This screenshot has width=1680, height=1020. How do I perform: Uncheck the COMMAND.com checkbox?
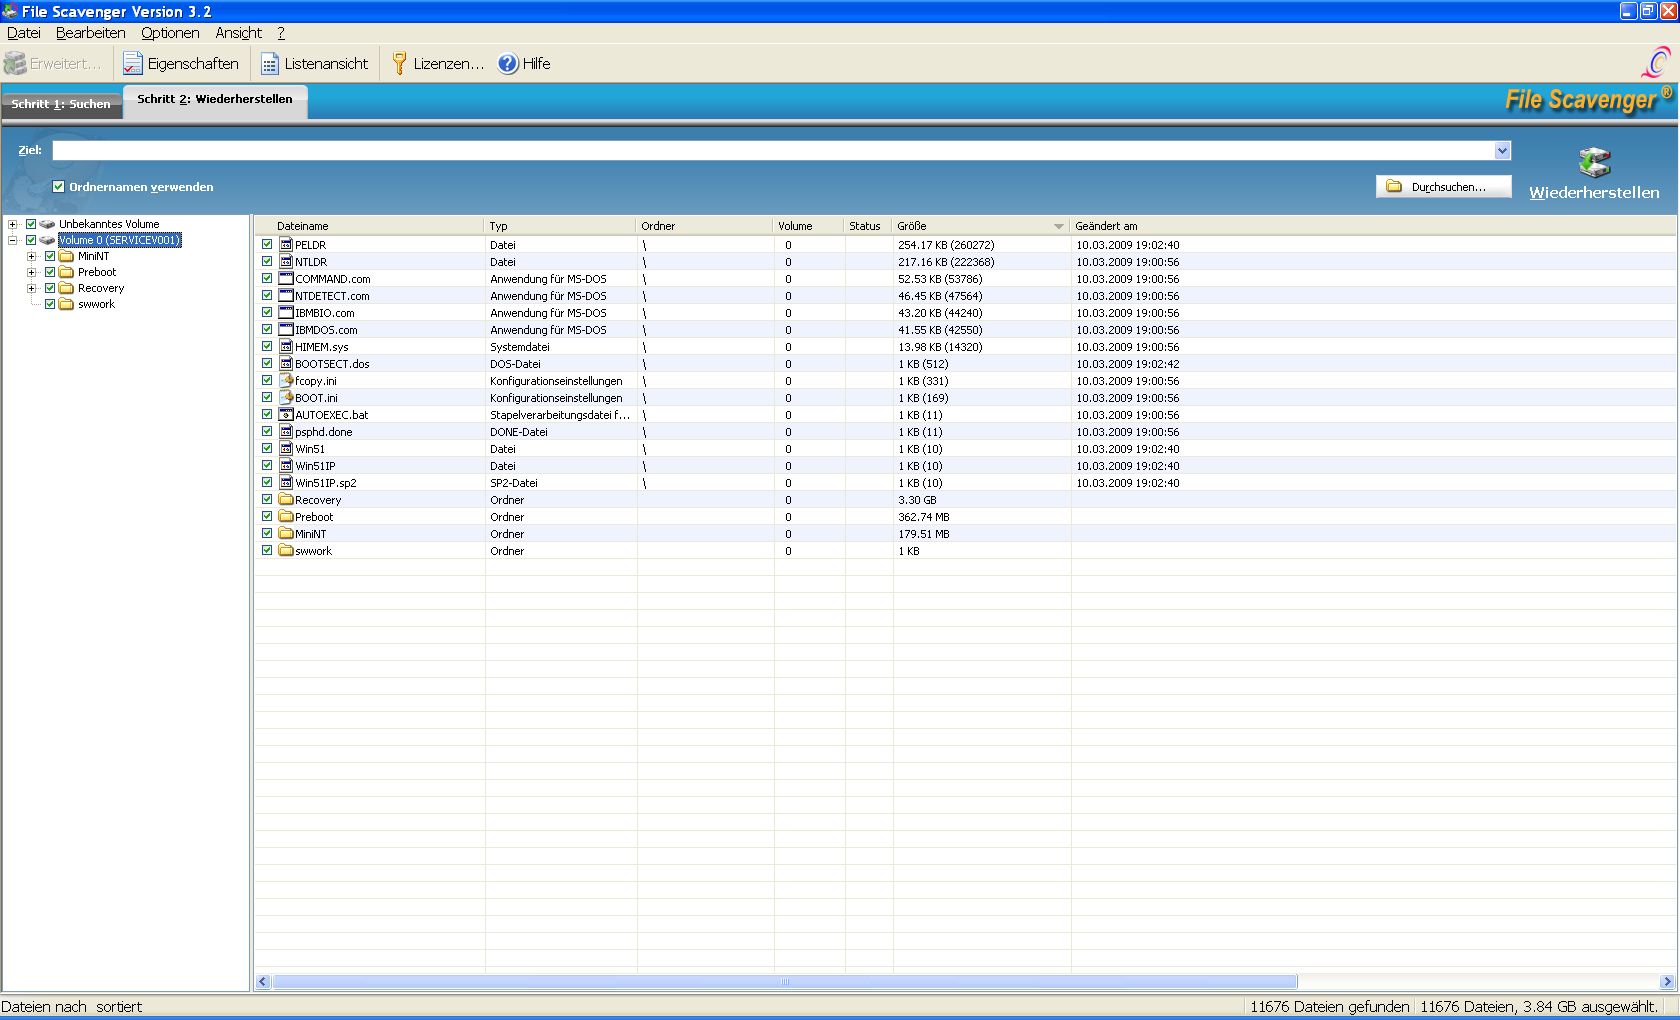tap(267, 279)
